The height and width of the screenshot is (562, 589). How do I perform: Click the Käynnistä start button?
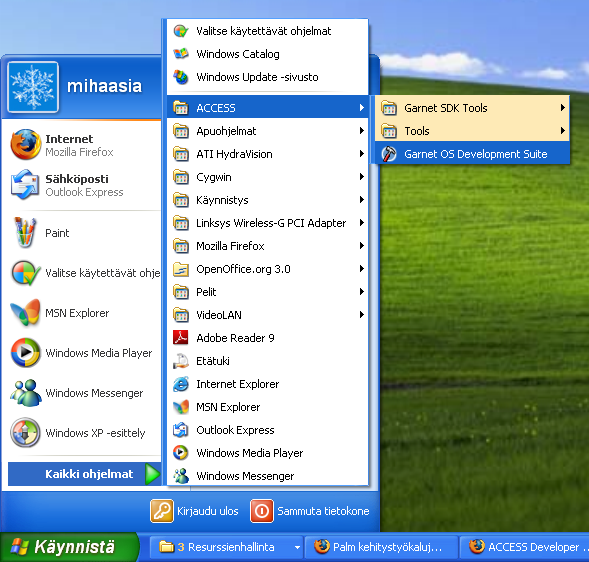(x=69, y=547)
